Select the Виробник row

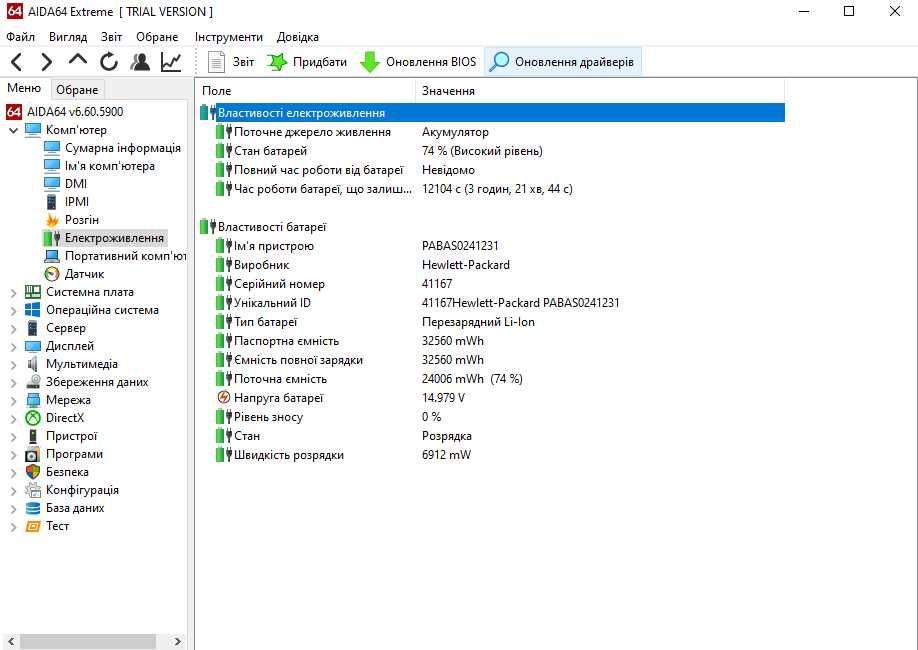[492, 265]
